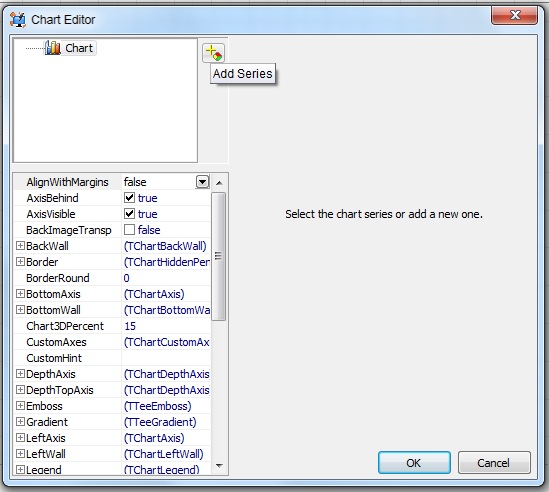Select the Chart node in the tree
The width and height of the screenshot is (549, 492).
click(70, 48)
